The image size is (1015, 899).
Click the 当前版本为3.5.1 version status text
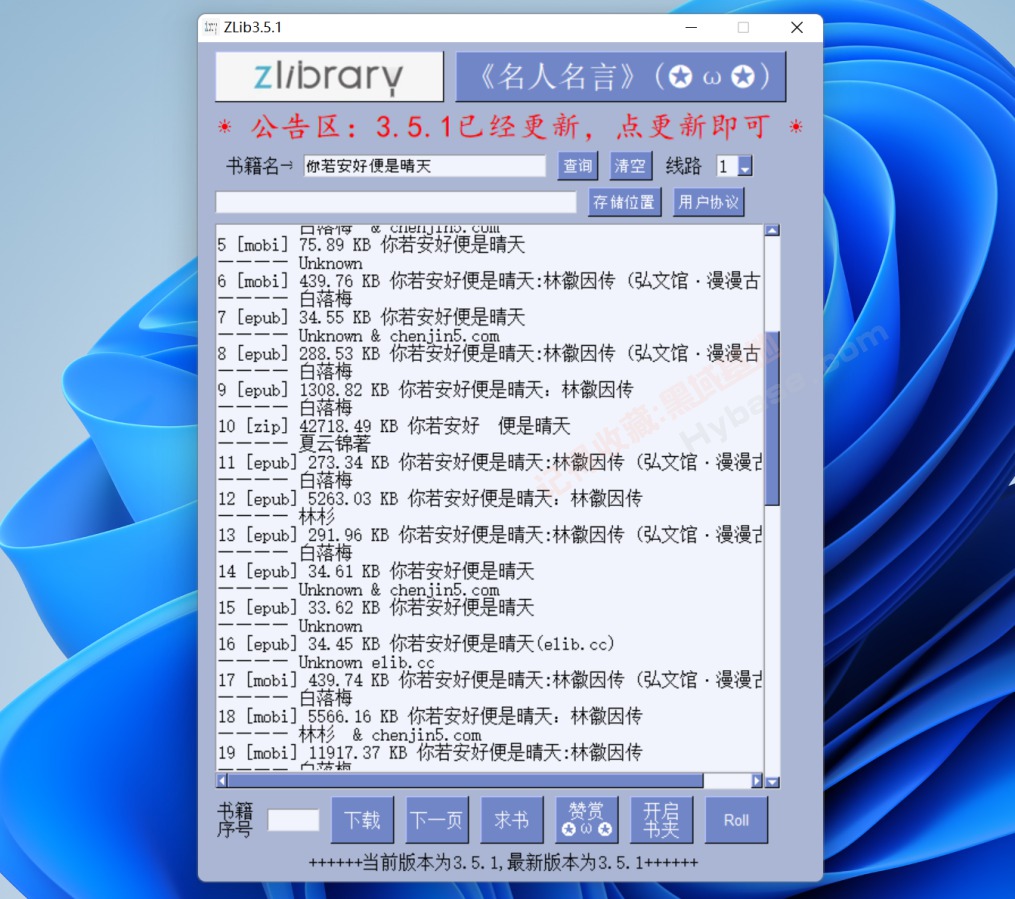click(504, 862)
